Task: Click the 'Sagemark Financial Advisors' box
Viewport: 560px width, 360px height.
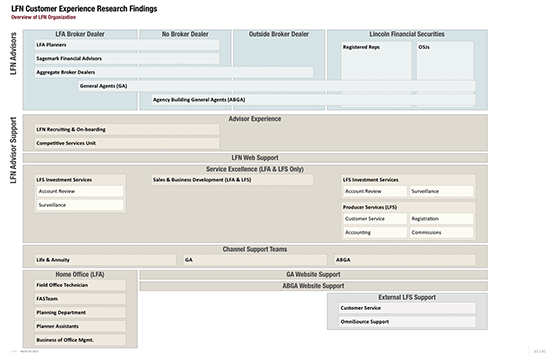Action: click(x=127, y=59)
